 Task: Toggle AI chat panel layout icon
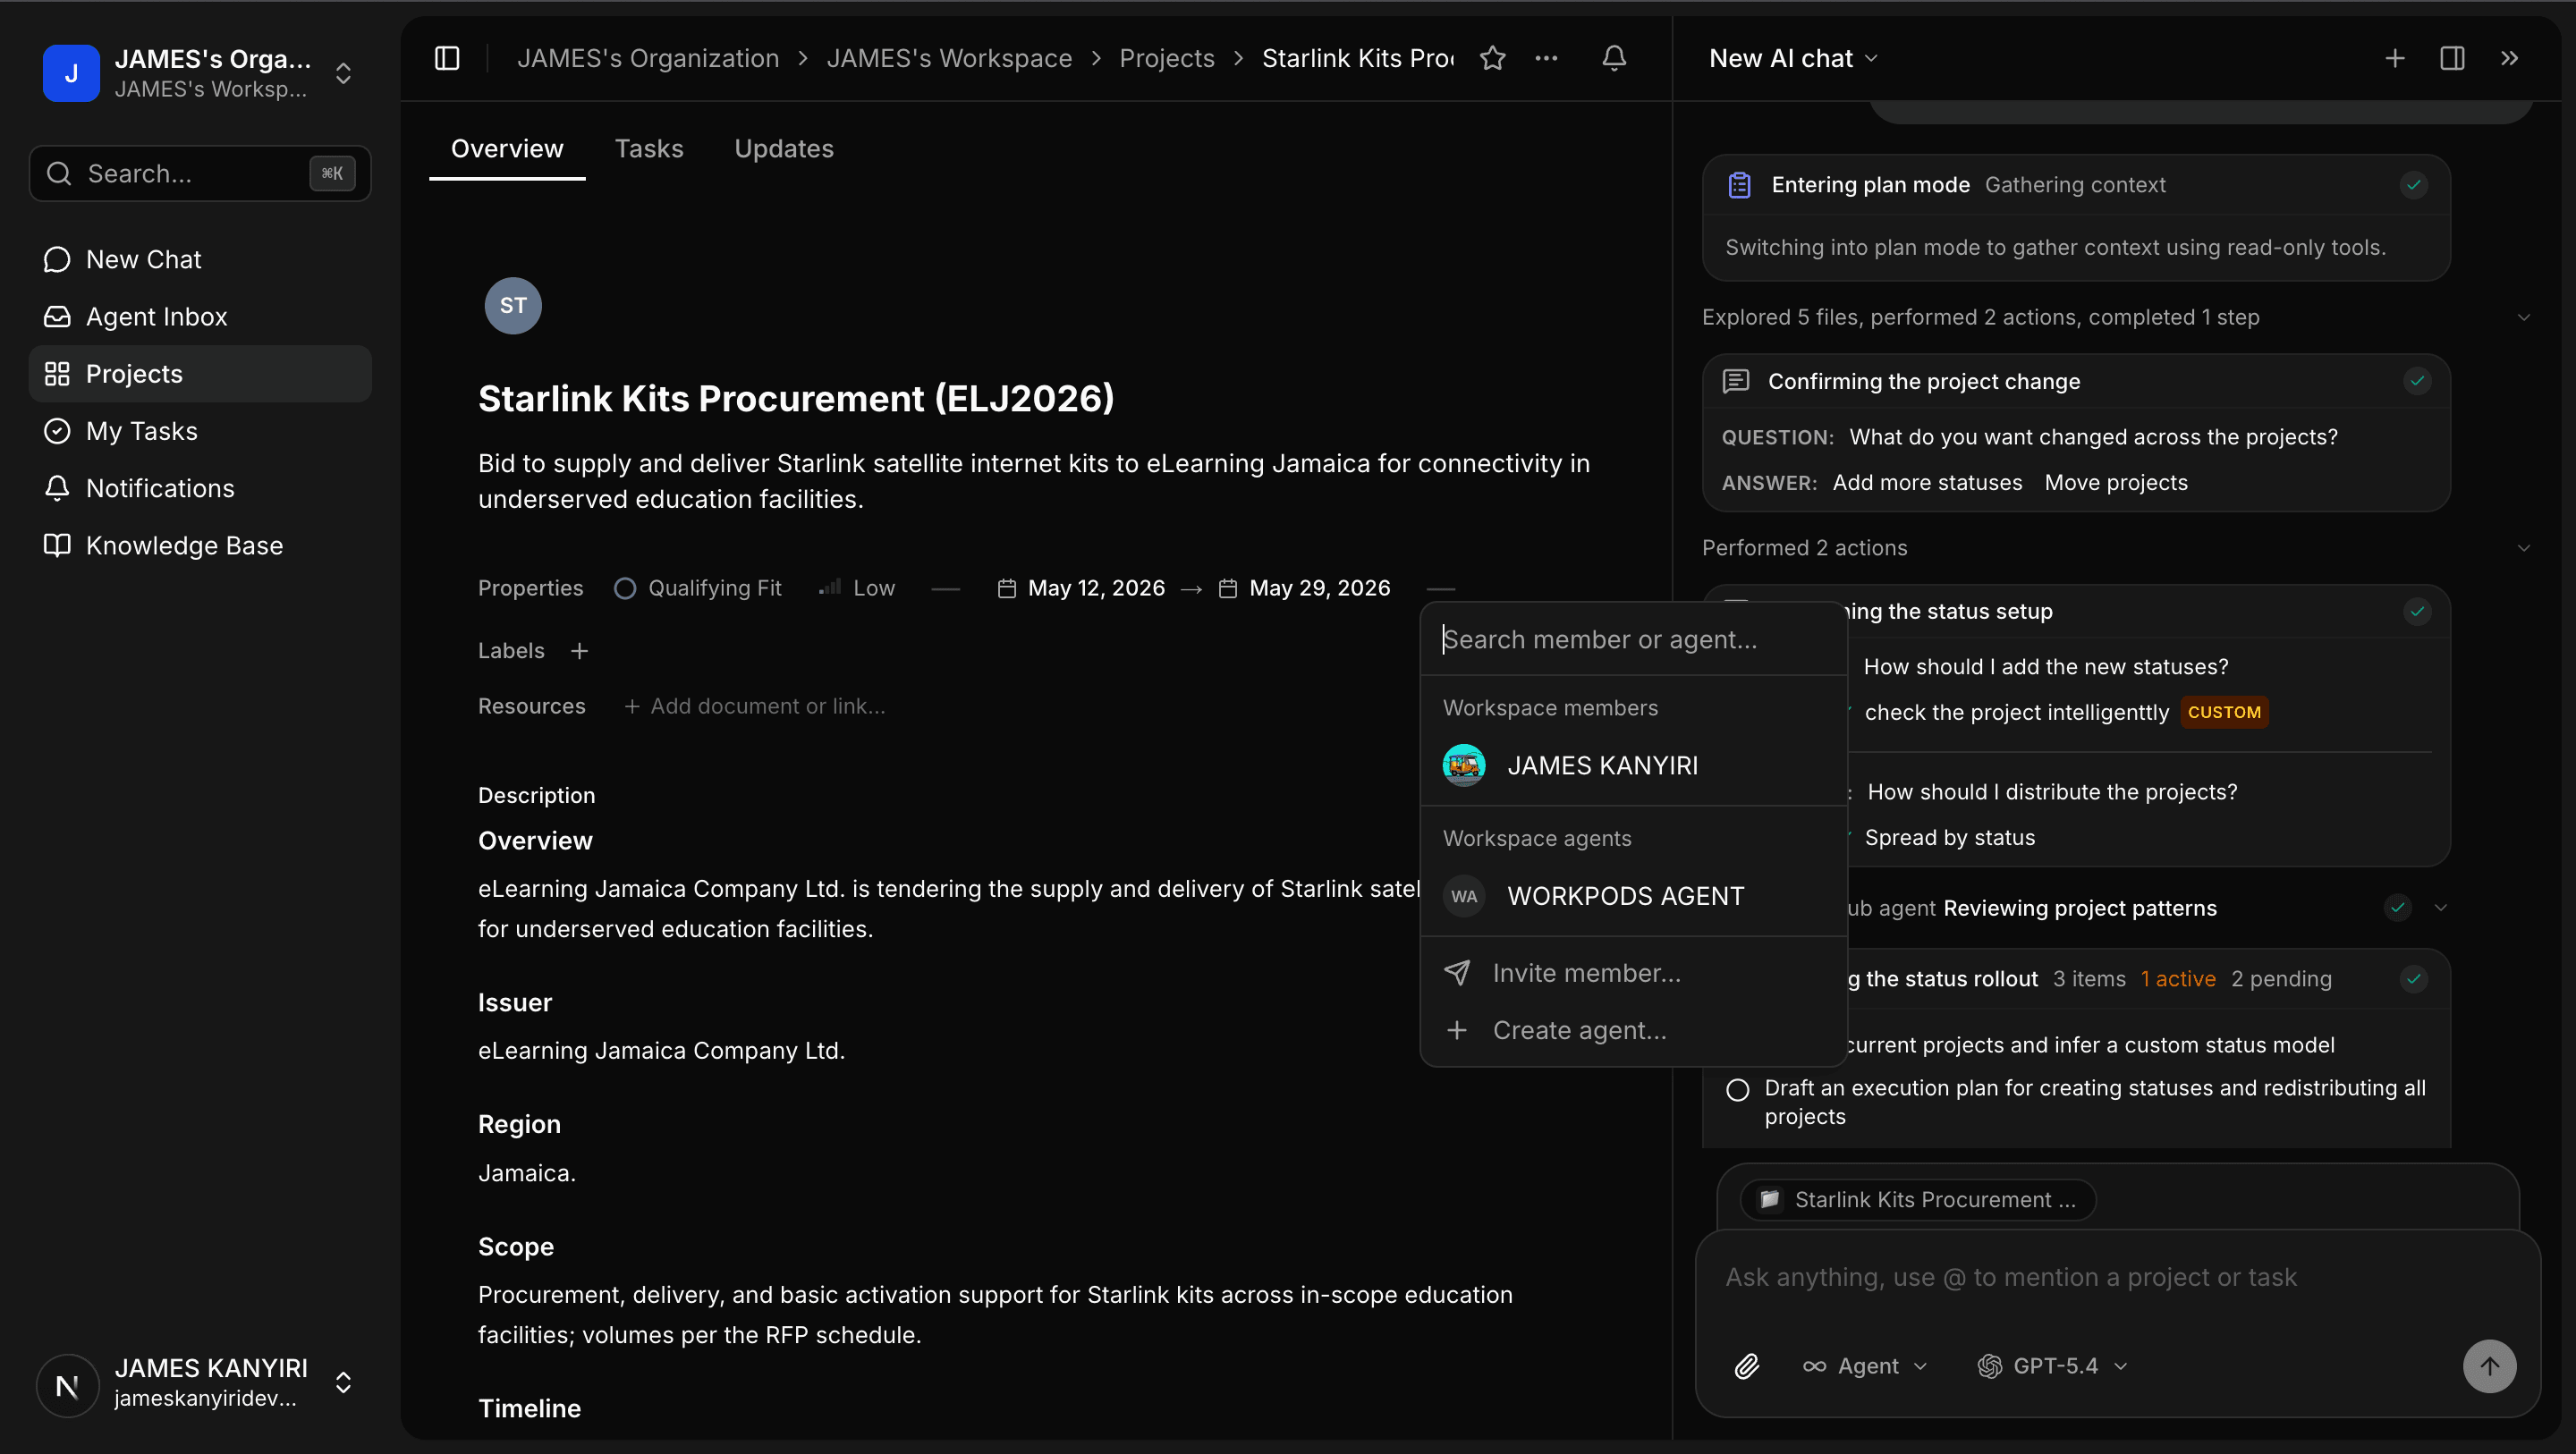[2452, 58]
